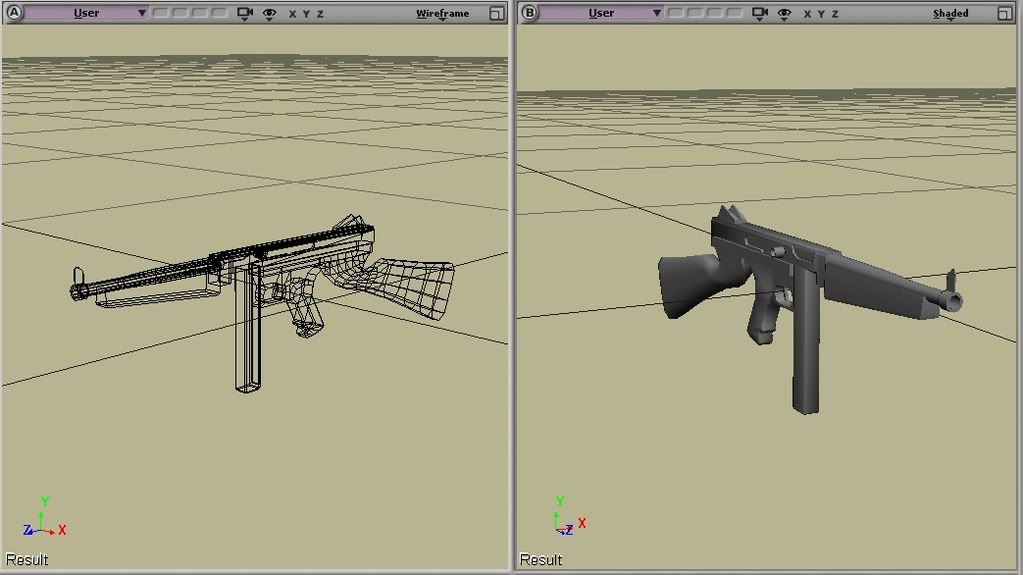The height and width of the screenshot is (575, 1023).
Task: Click the second memo camera slot in viewport B
Action: pos(694,12)
